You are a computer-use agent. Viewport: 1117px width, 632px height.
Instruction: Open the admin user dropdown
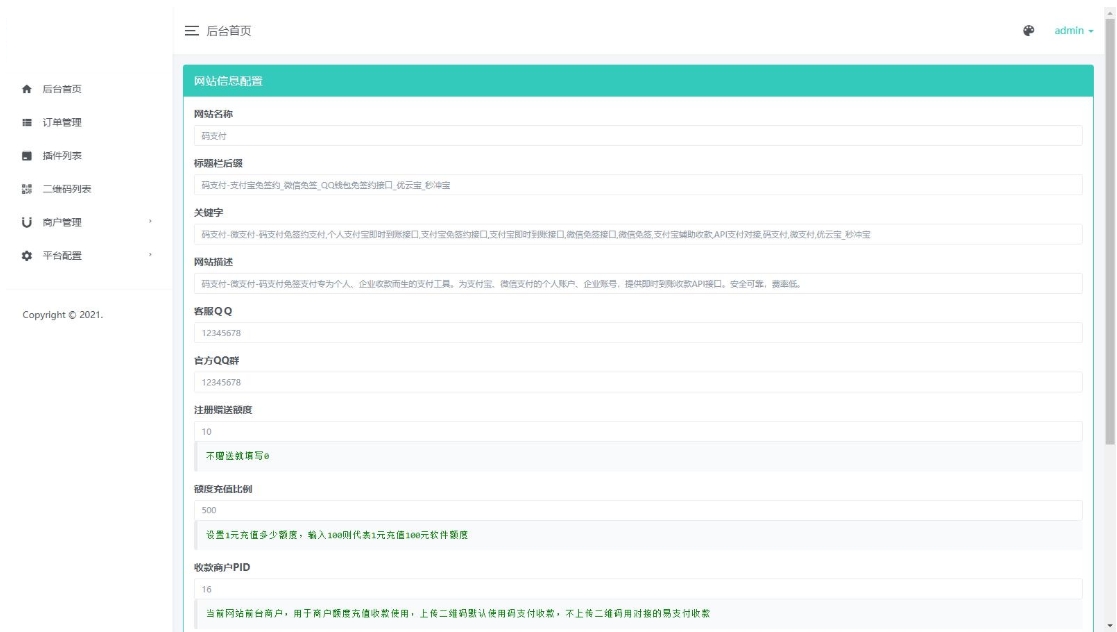click(x=1073, y=31)
